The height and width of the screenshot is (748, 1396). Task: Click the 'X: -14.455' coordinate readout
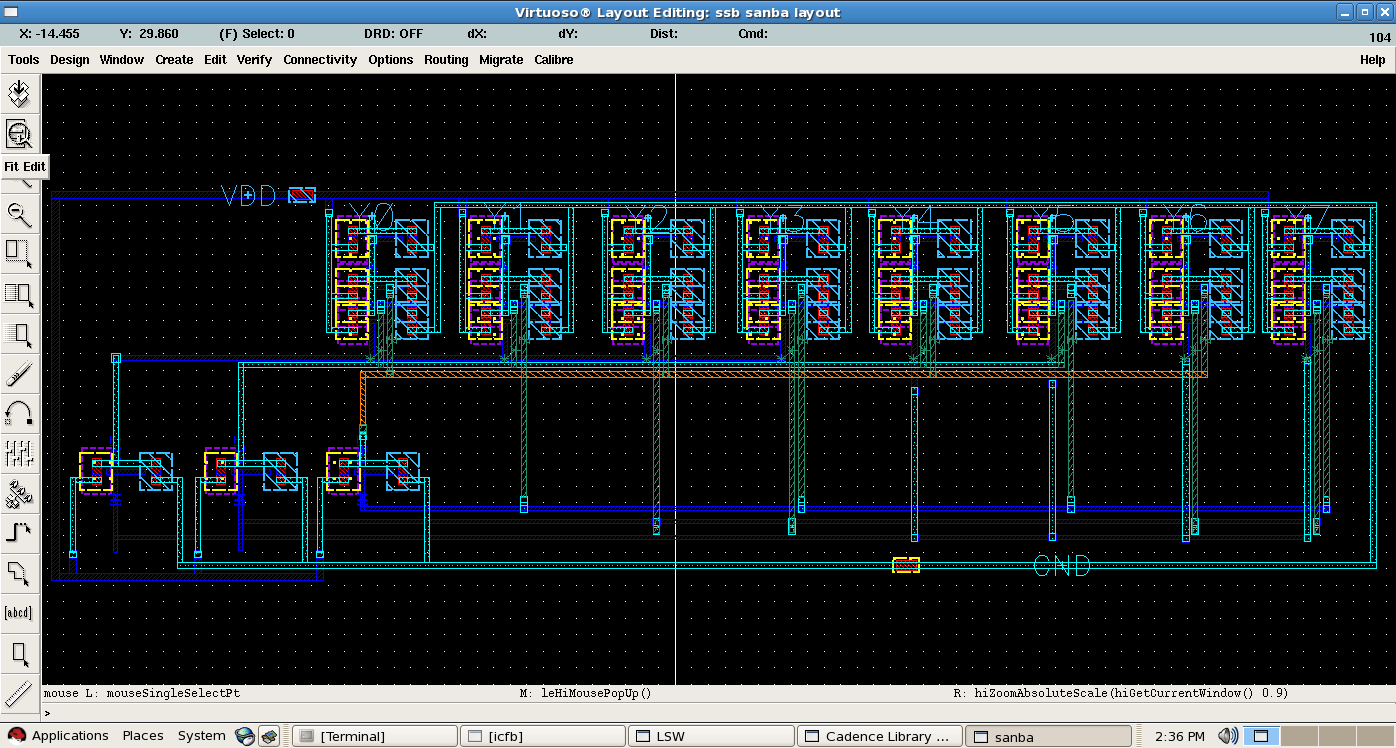pos(52,34)
